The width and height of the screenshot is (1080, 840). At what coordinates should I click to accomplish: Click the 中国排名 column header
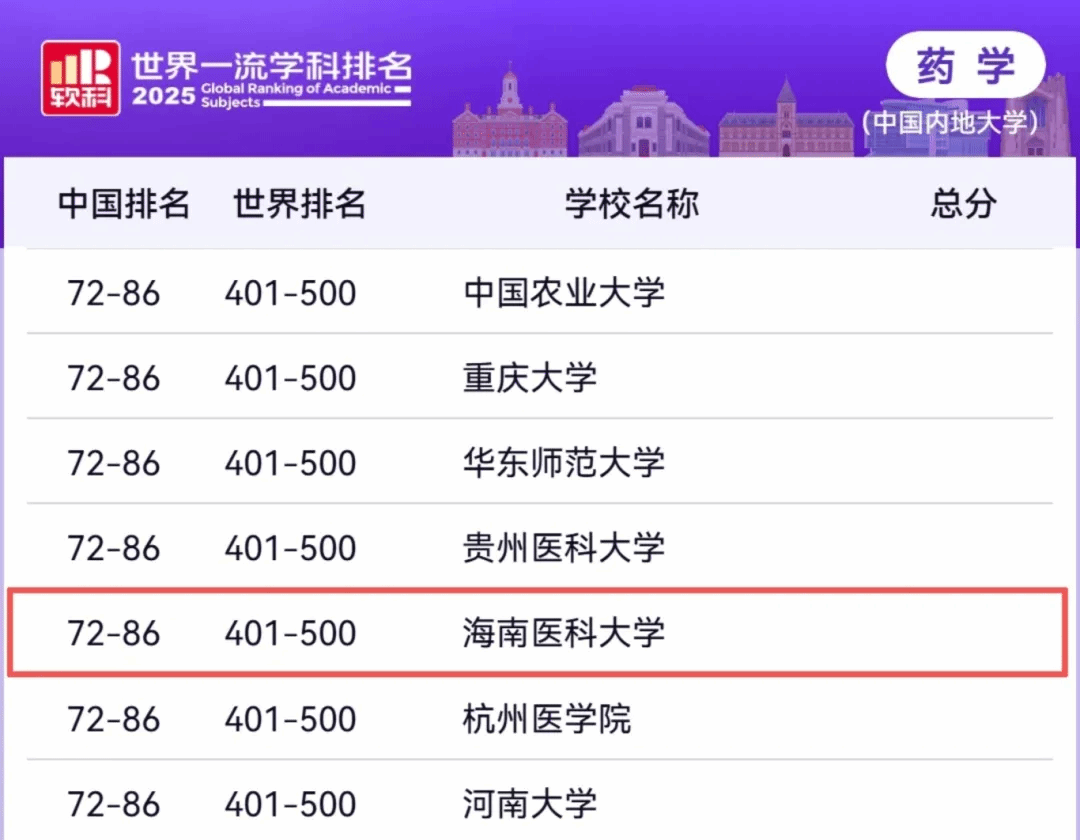click(x=124, y=204)
